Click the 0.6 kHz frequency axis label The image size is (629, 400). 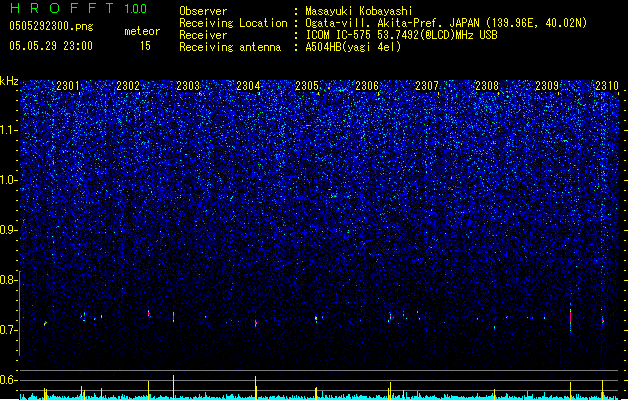[9, 380]
